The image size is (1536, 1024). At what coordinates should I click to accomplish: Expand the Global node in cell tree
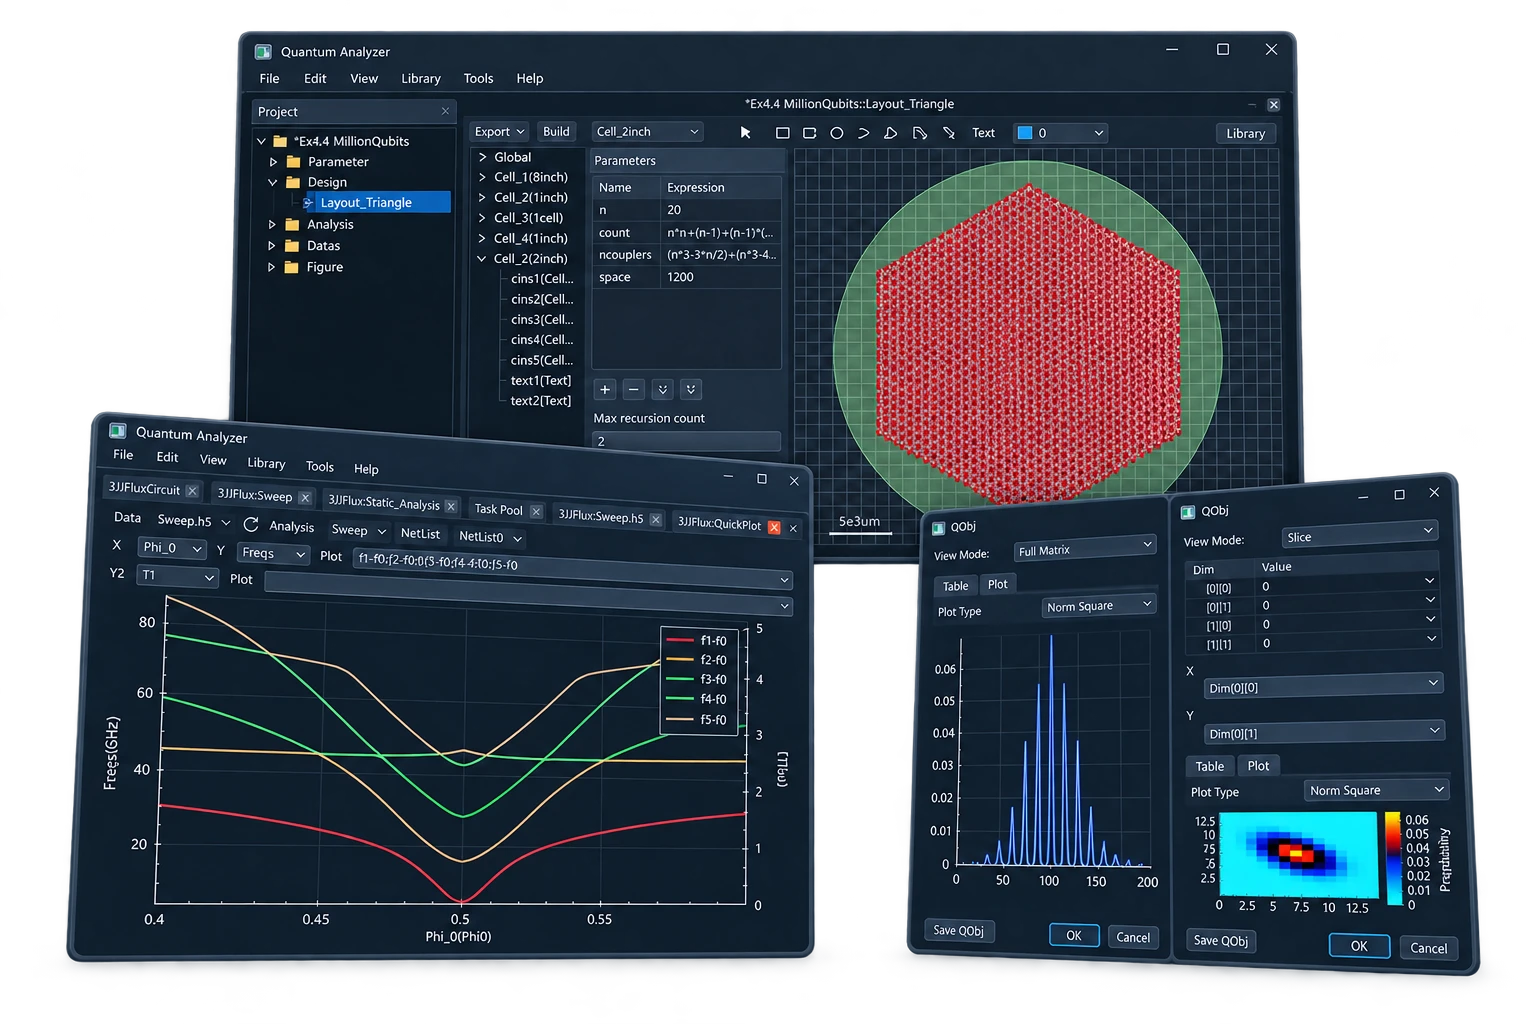482,157
